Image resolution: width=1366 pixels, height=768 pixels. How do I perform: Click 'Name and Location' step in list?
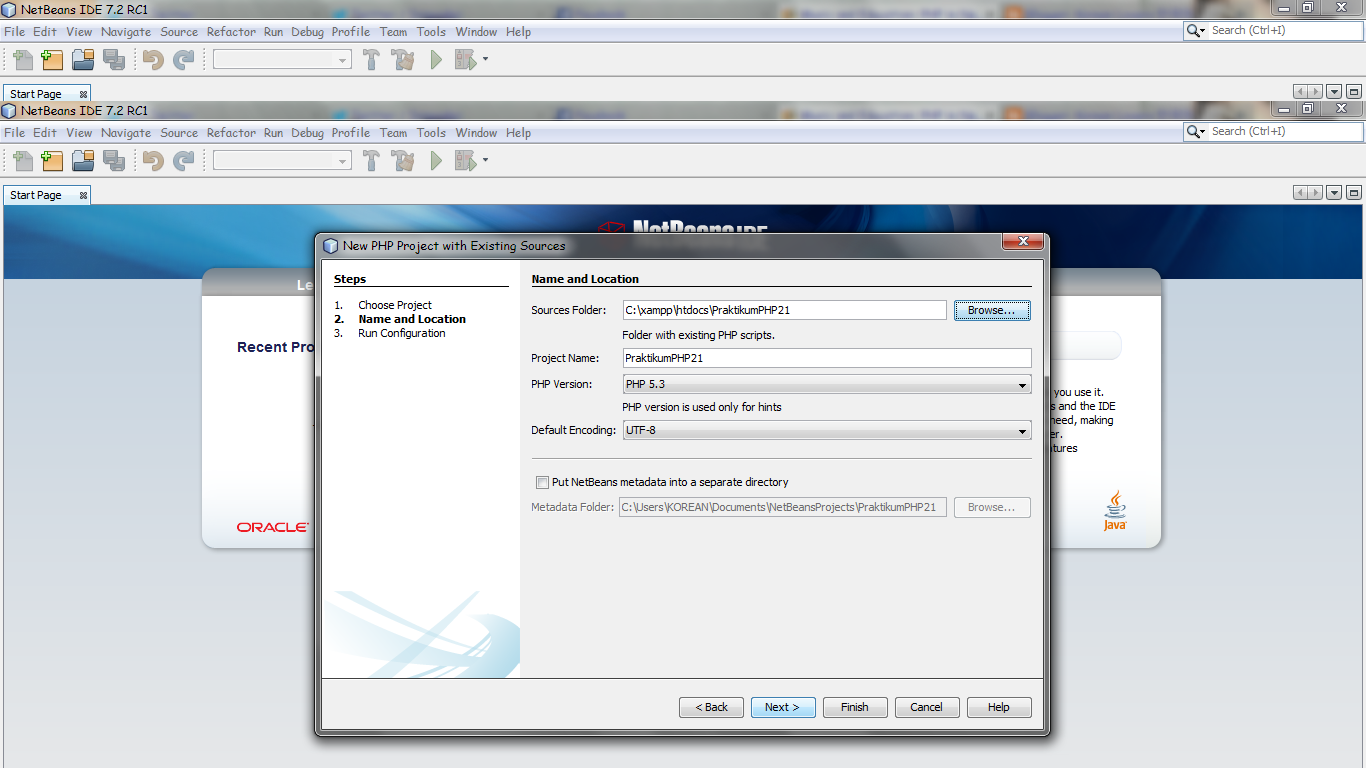coord(412,319)
